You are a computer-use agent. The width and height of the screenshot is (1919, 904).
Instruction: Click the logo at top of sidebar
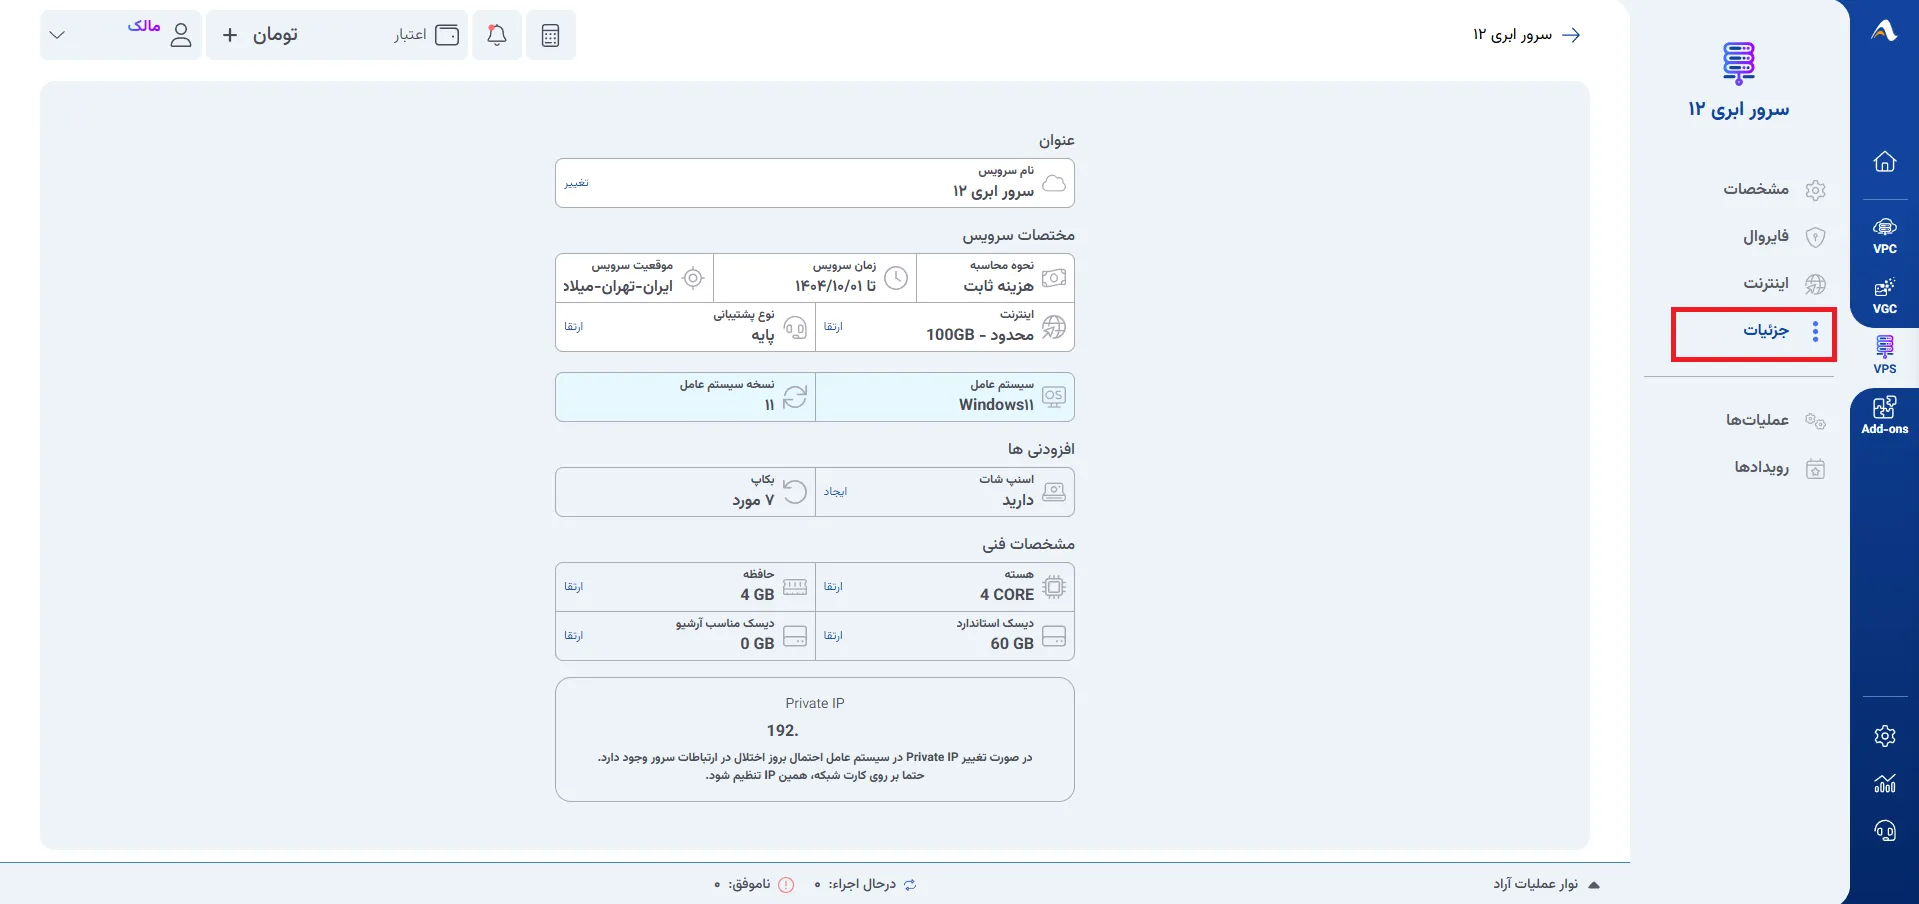tap(1884, 31)
